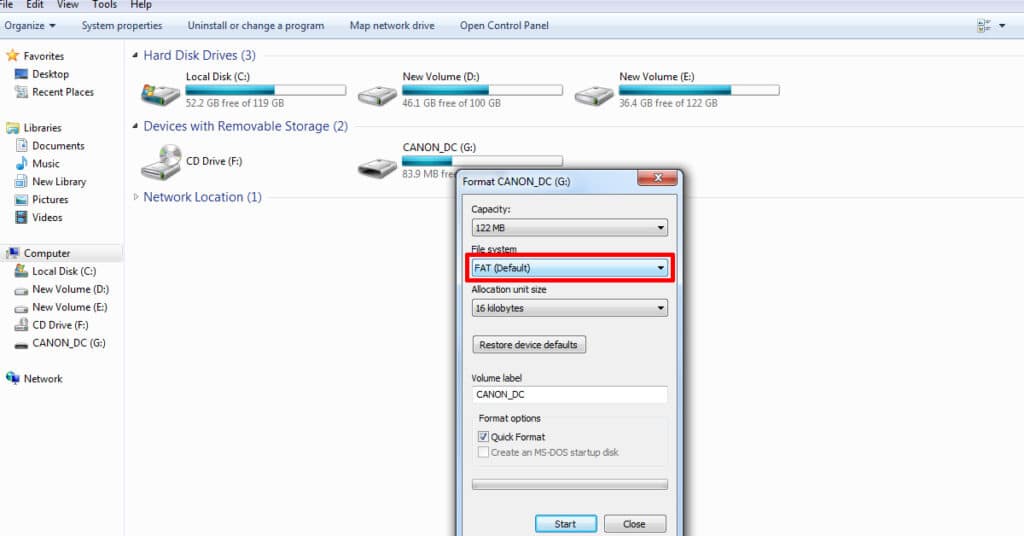Collapse the Hard Disk Drives group
Image resolution: width=1024 pixels, height=536 pixels.
point(135,55)
